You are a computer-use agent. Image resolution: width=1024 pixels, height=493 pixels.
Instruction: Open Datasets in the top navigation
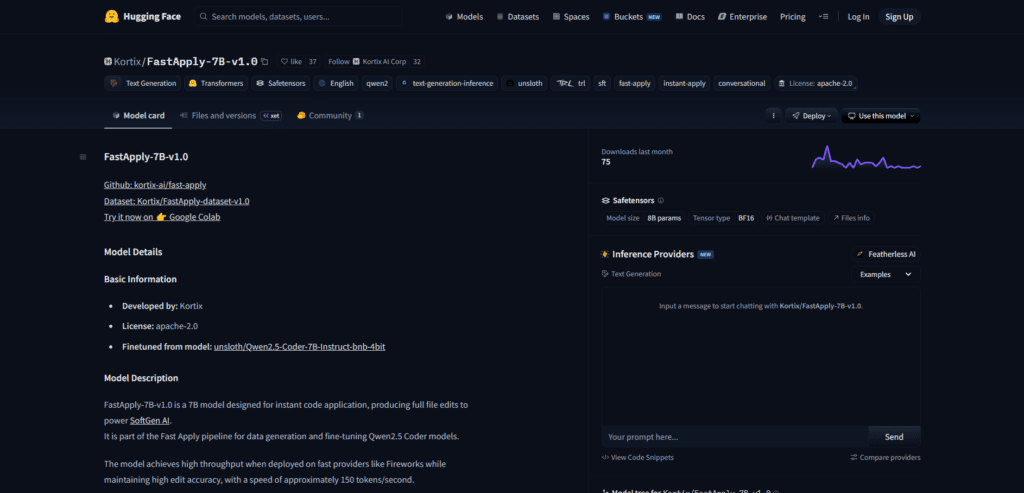pos(517,17)
